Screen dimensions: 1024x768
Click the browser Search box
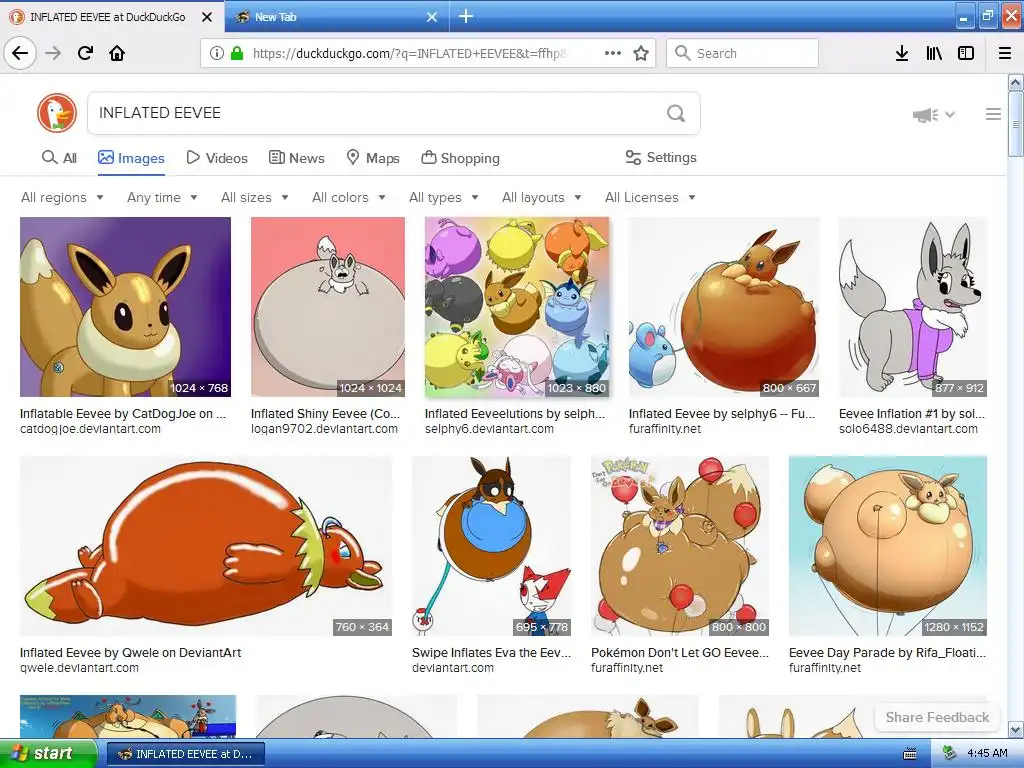[743, 53]
